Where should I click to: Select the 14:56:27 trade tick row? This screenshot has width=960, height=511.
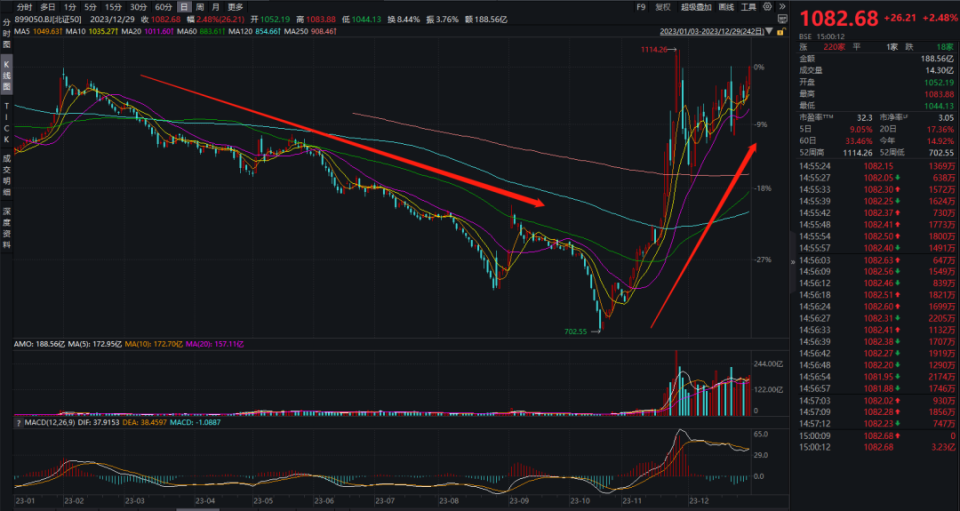[876, 318]
